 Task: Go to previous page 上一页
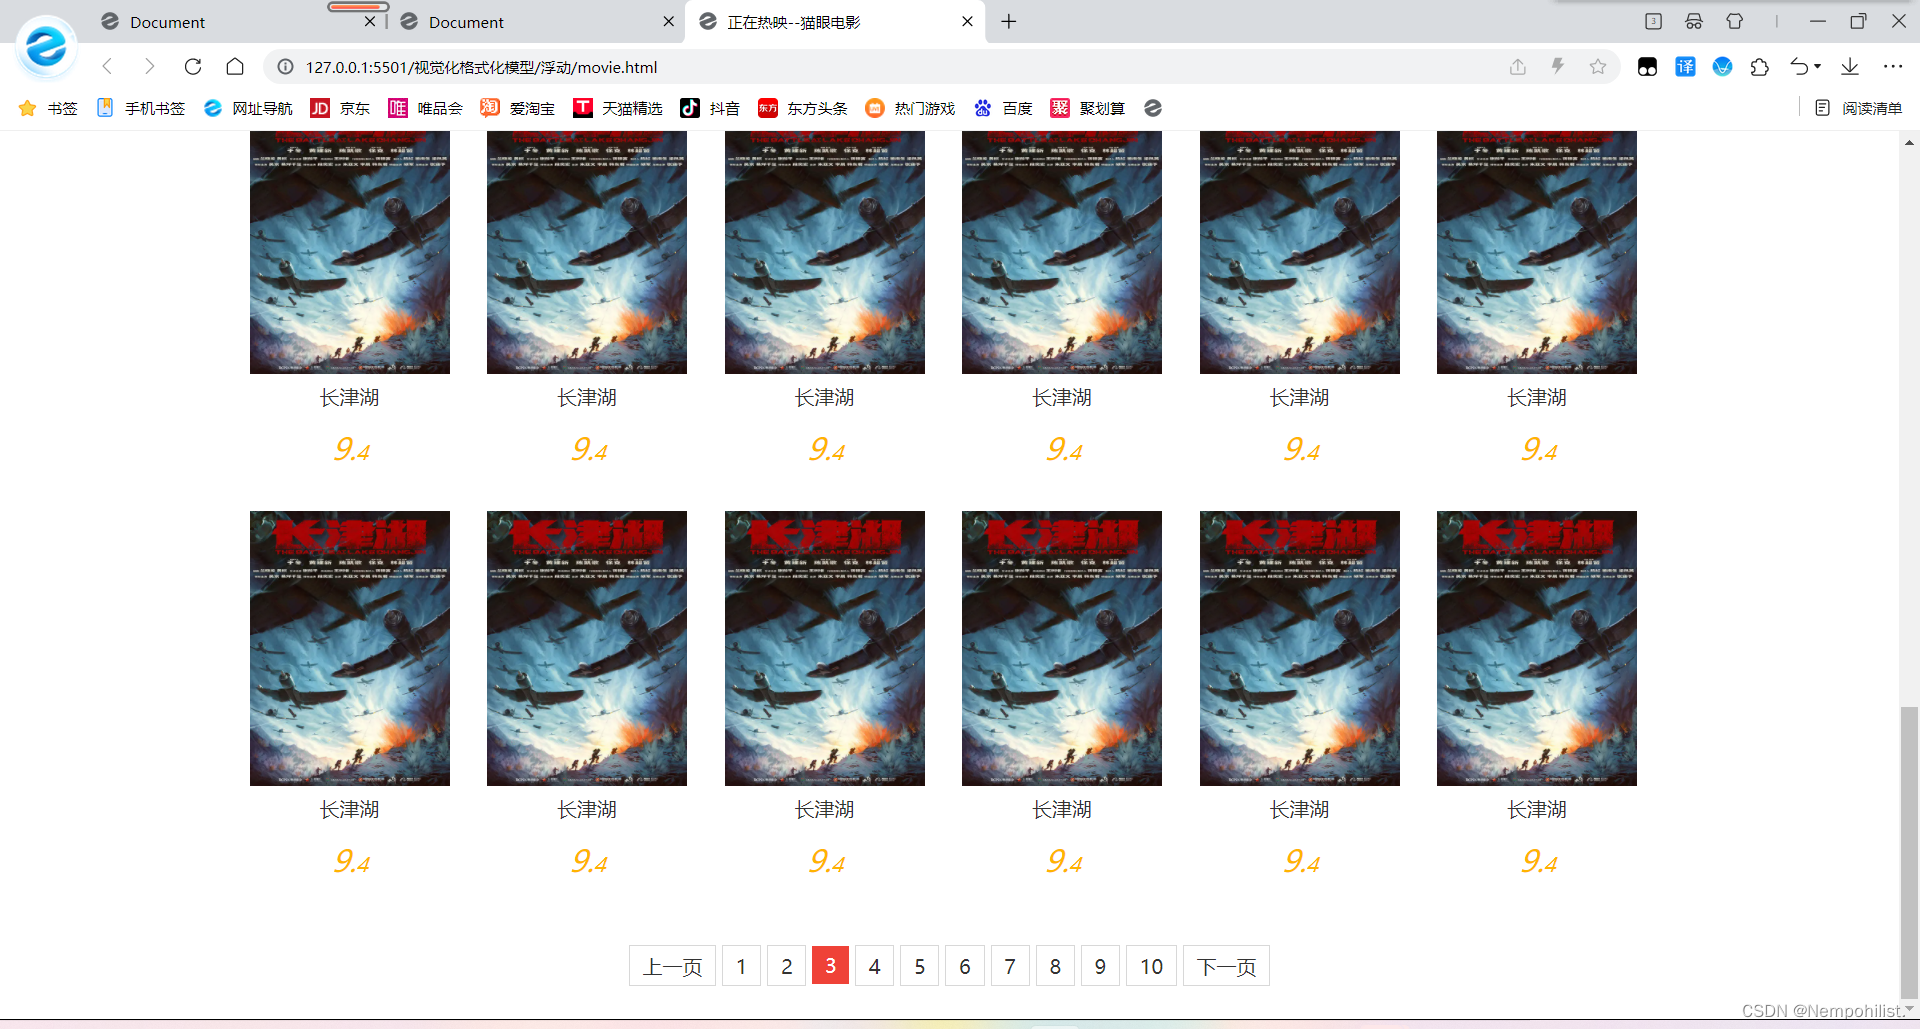[x=672, y=966]
